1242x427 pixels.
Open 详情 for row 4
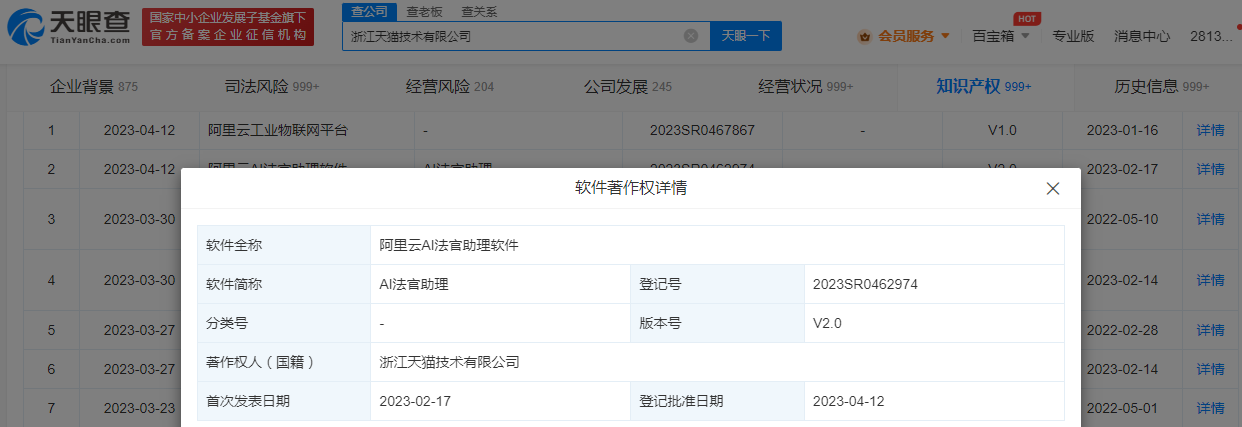pos(1211,280)
